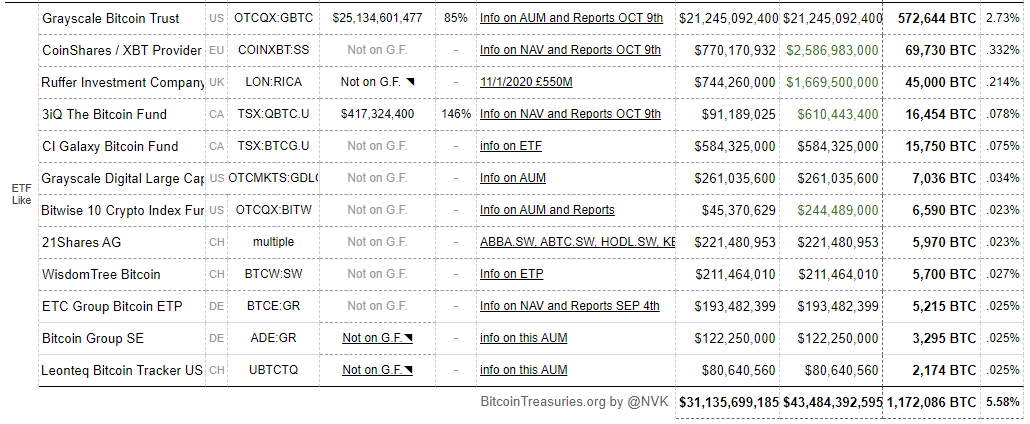Screen dimensions: 1030x424
Task: Click the CI Galaxy 'info on ETF' link
Action: [511, 146]
